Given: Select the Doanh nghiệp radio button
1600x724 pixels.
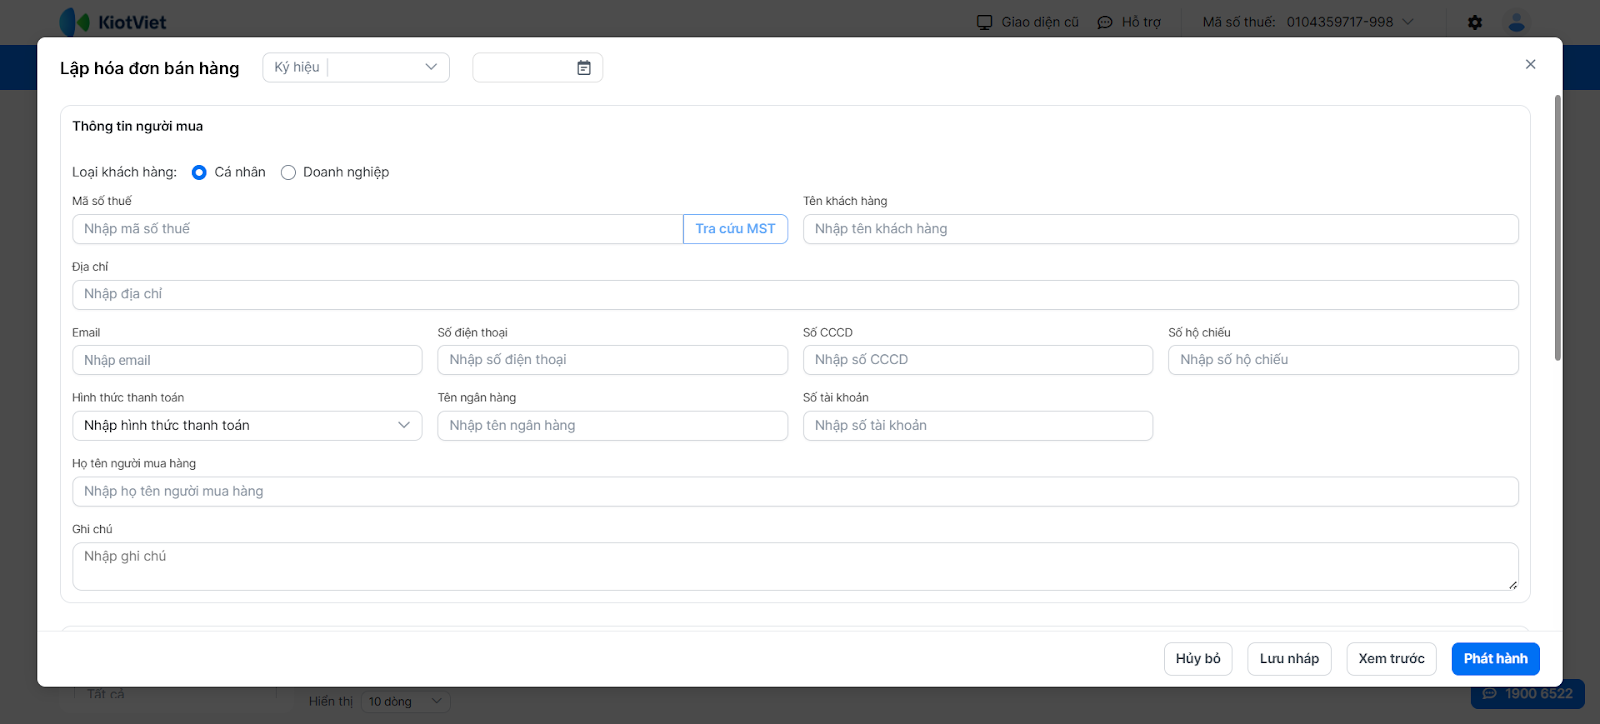Looking at the screenshot, I should click(289, 173).
